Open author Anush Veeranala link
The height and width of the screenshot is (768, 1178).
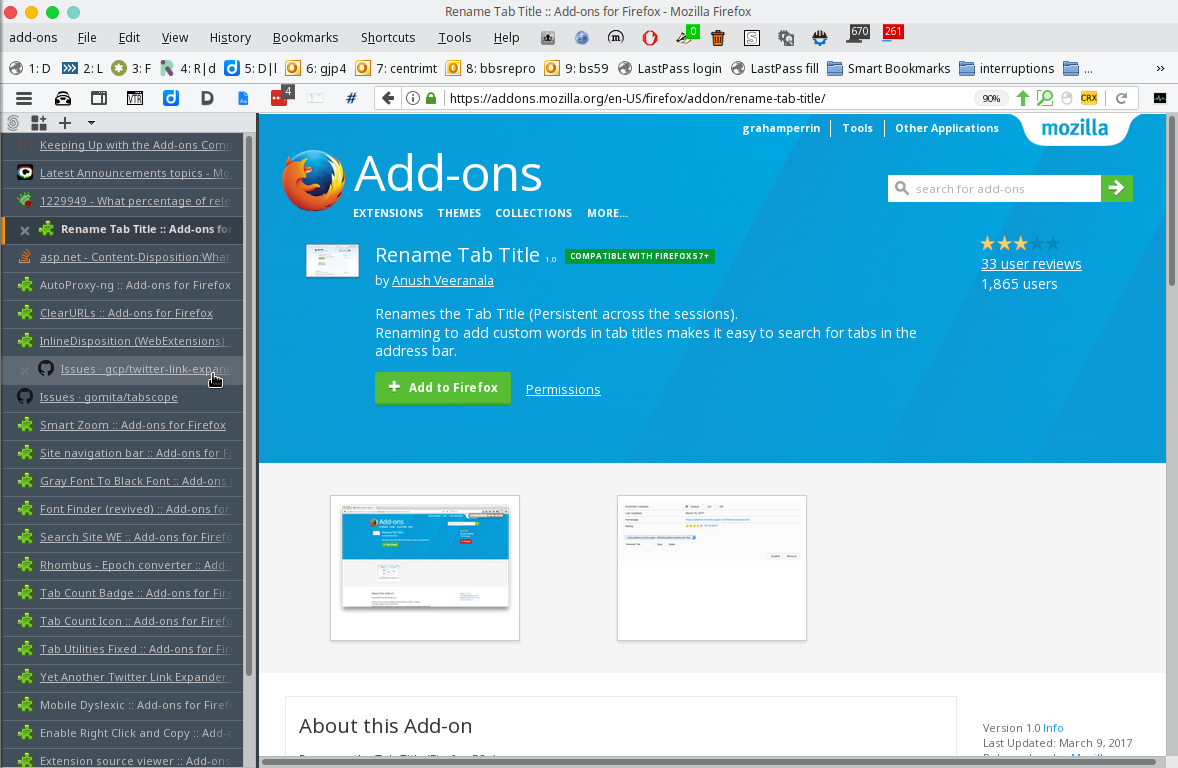443,280
